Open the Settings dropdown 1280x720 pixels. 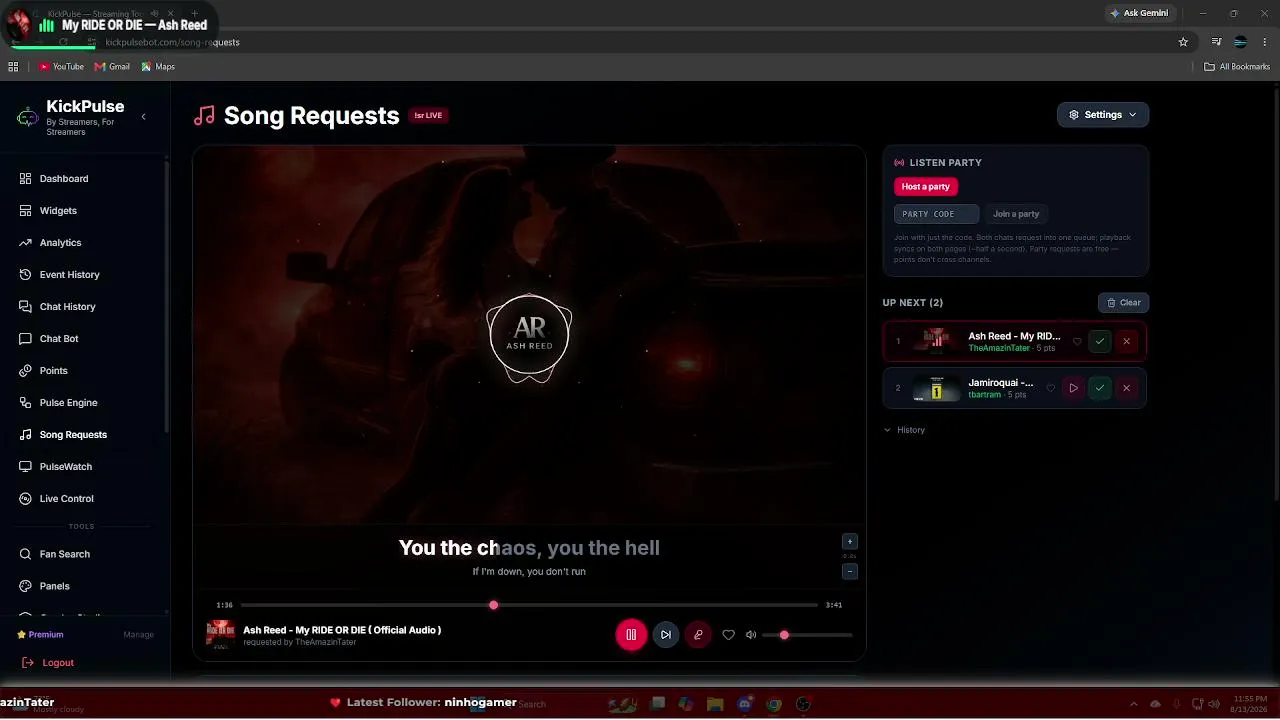(x=1103, y=115)
